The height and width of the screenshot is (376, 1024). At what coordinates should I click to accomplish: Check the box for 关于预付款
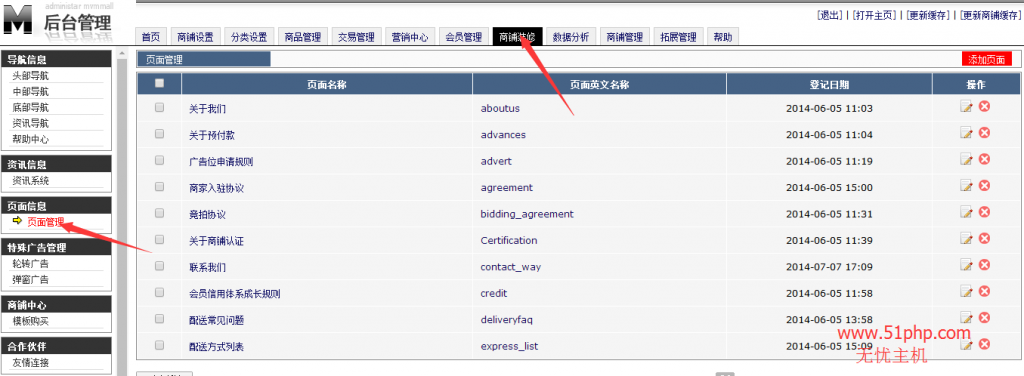[159, 133]
